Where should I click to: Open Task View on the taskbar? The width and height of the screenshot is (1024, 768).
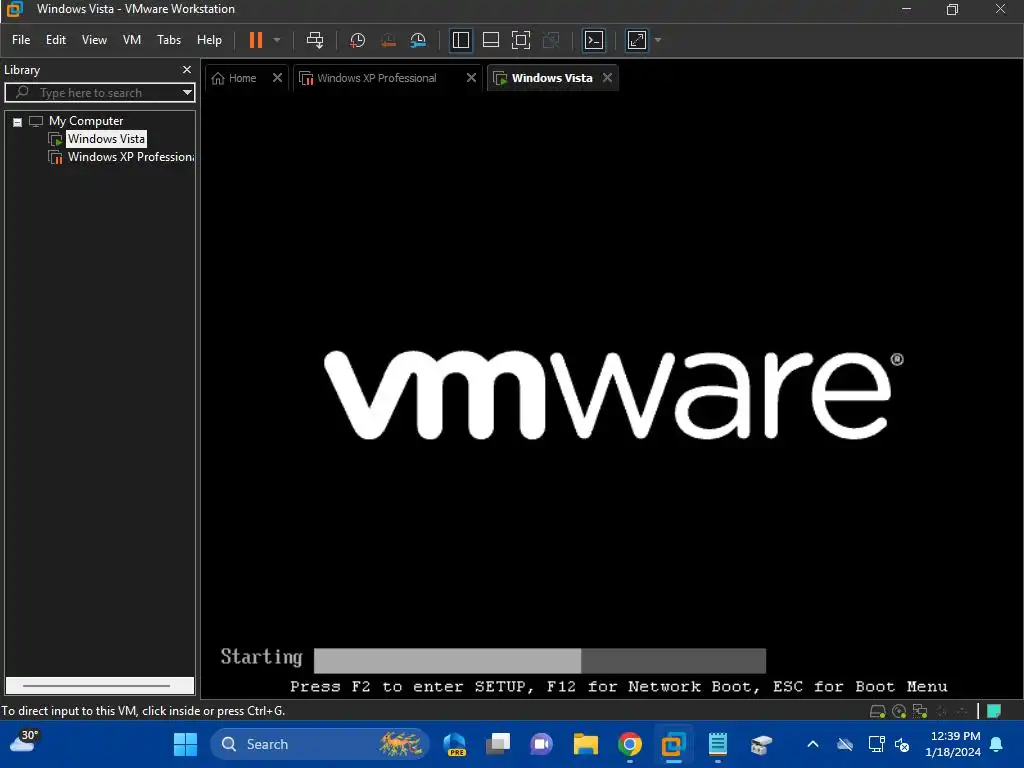(498, 744)
